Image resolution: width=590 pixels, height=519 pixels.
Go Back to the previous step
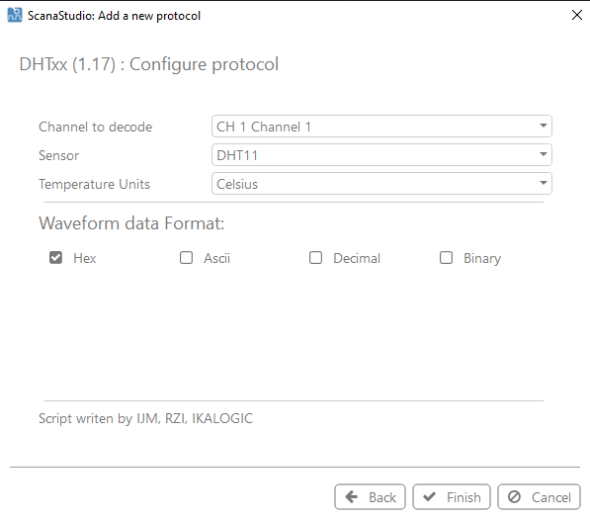370,497
